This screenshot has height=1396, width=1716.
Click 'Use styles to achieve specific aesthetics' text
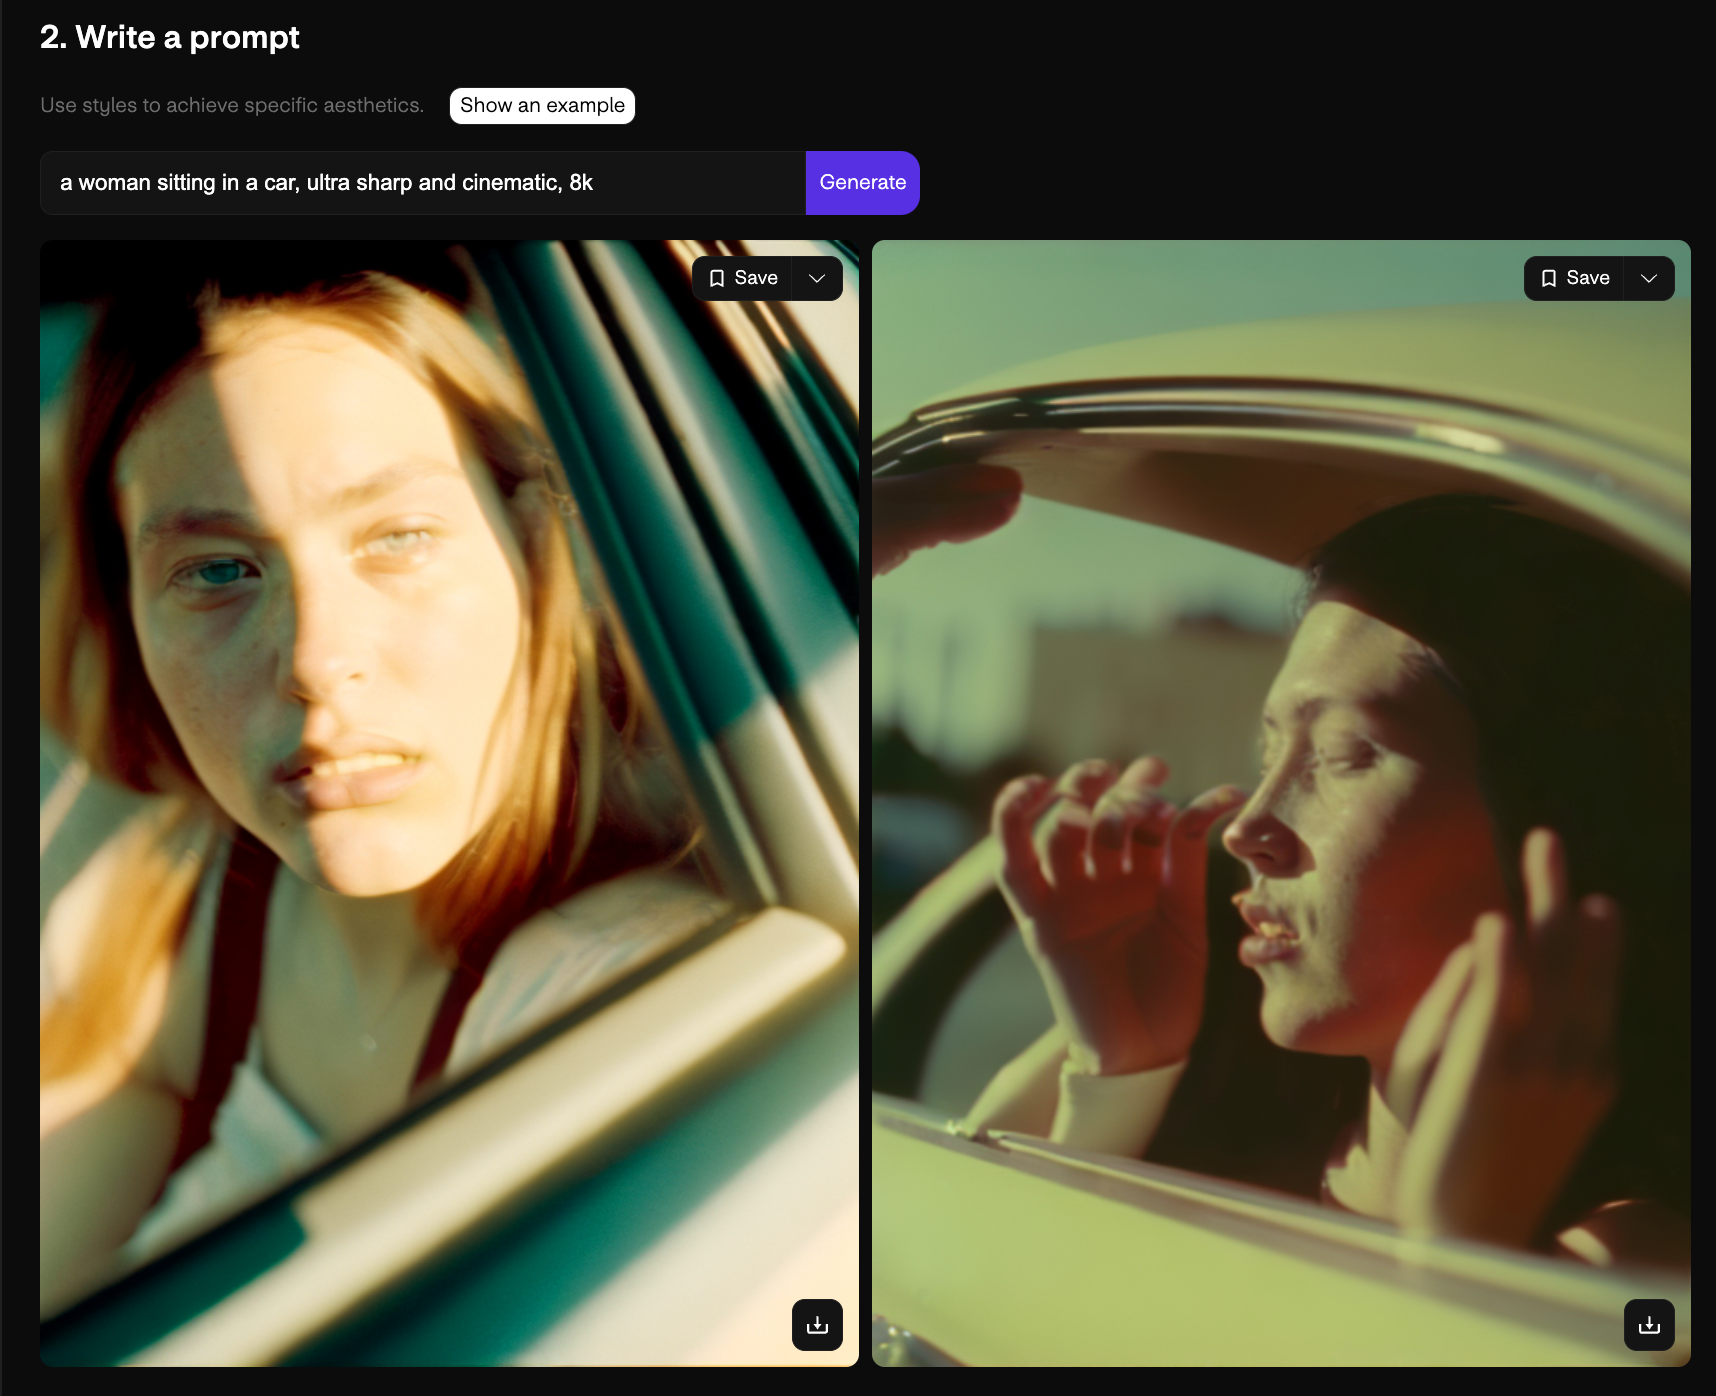[232, 106]
